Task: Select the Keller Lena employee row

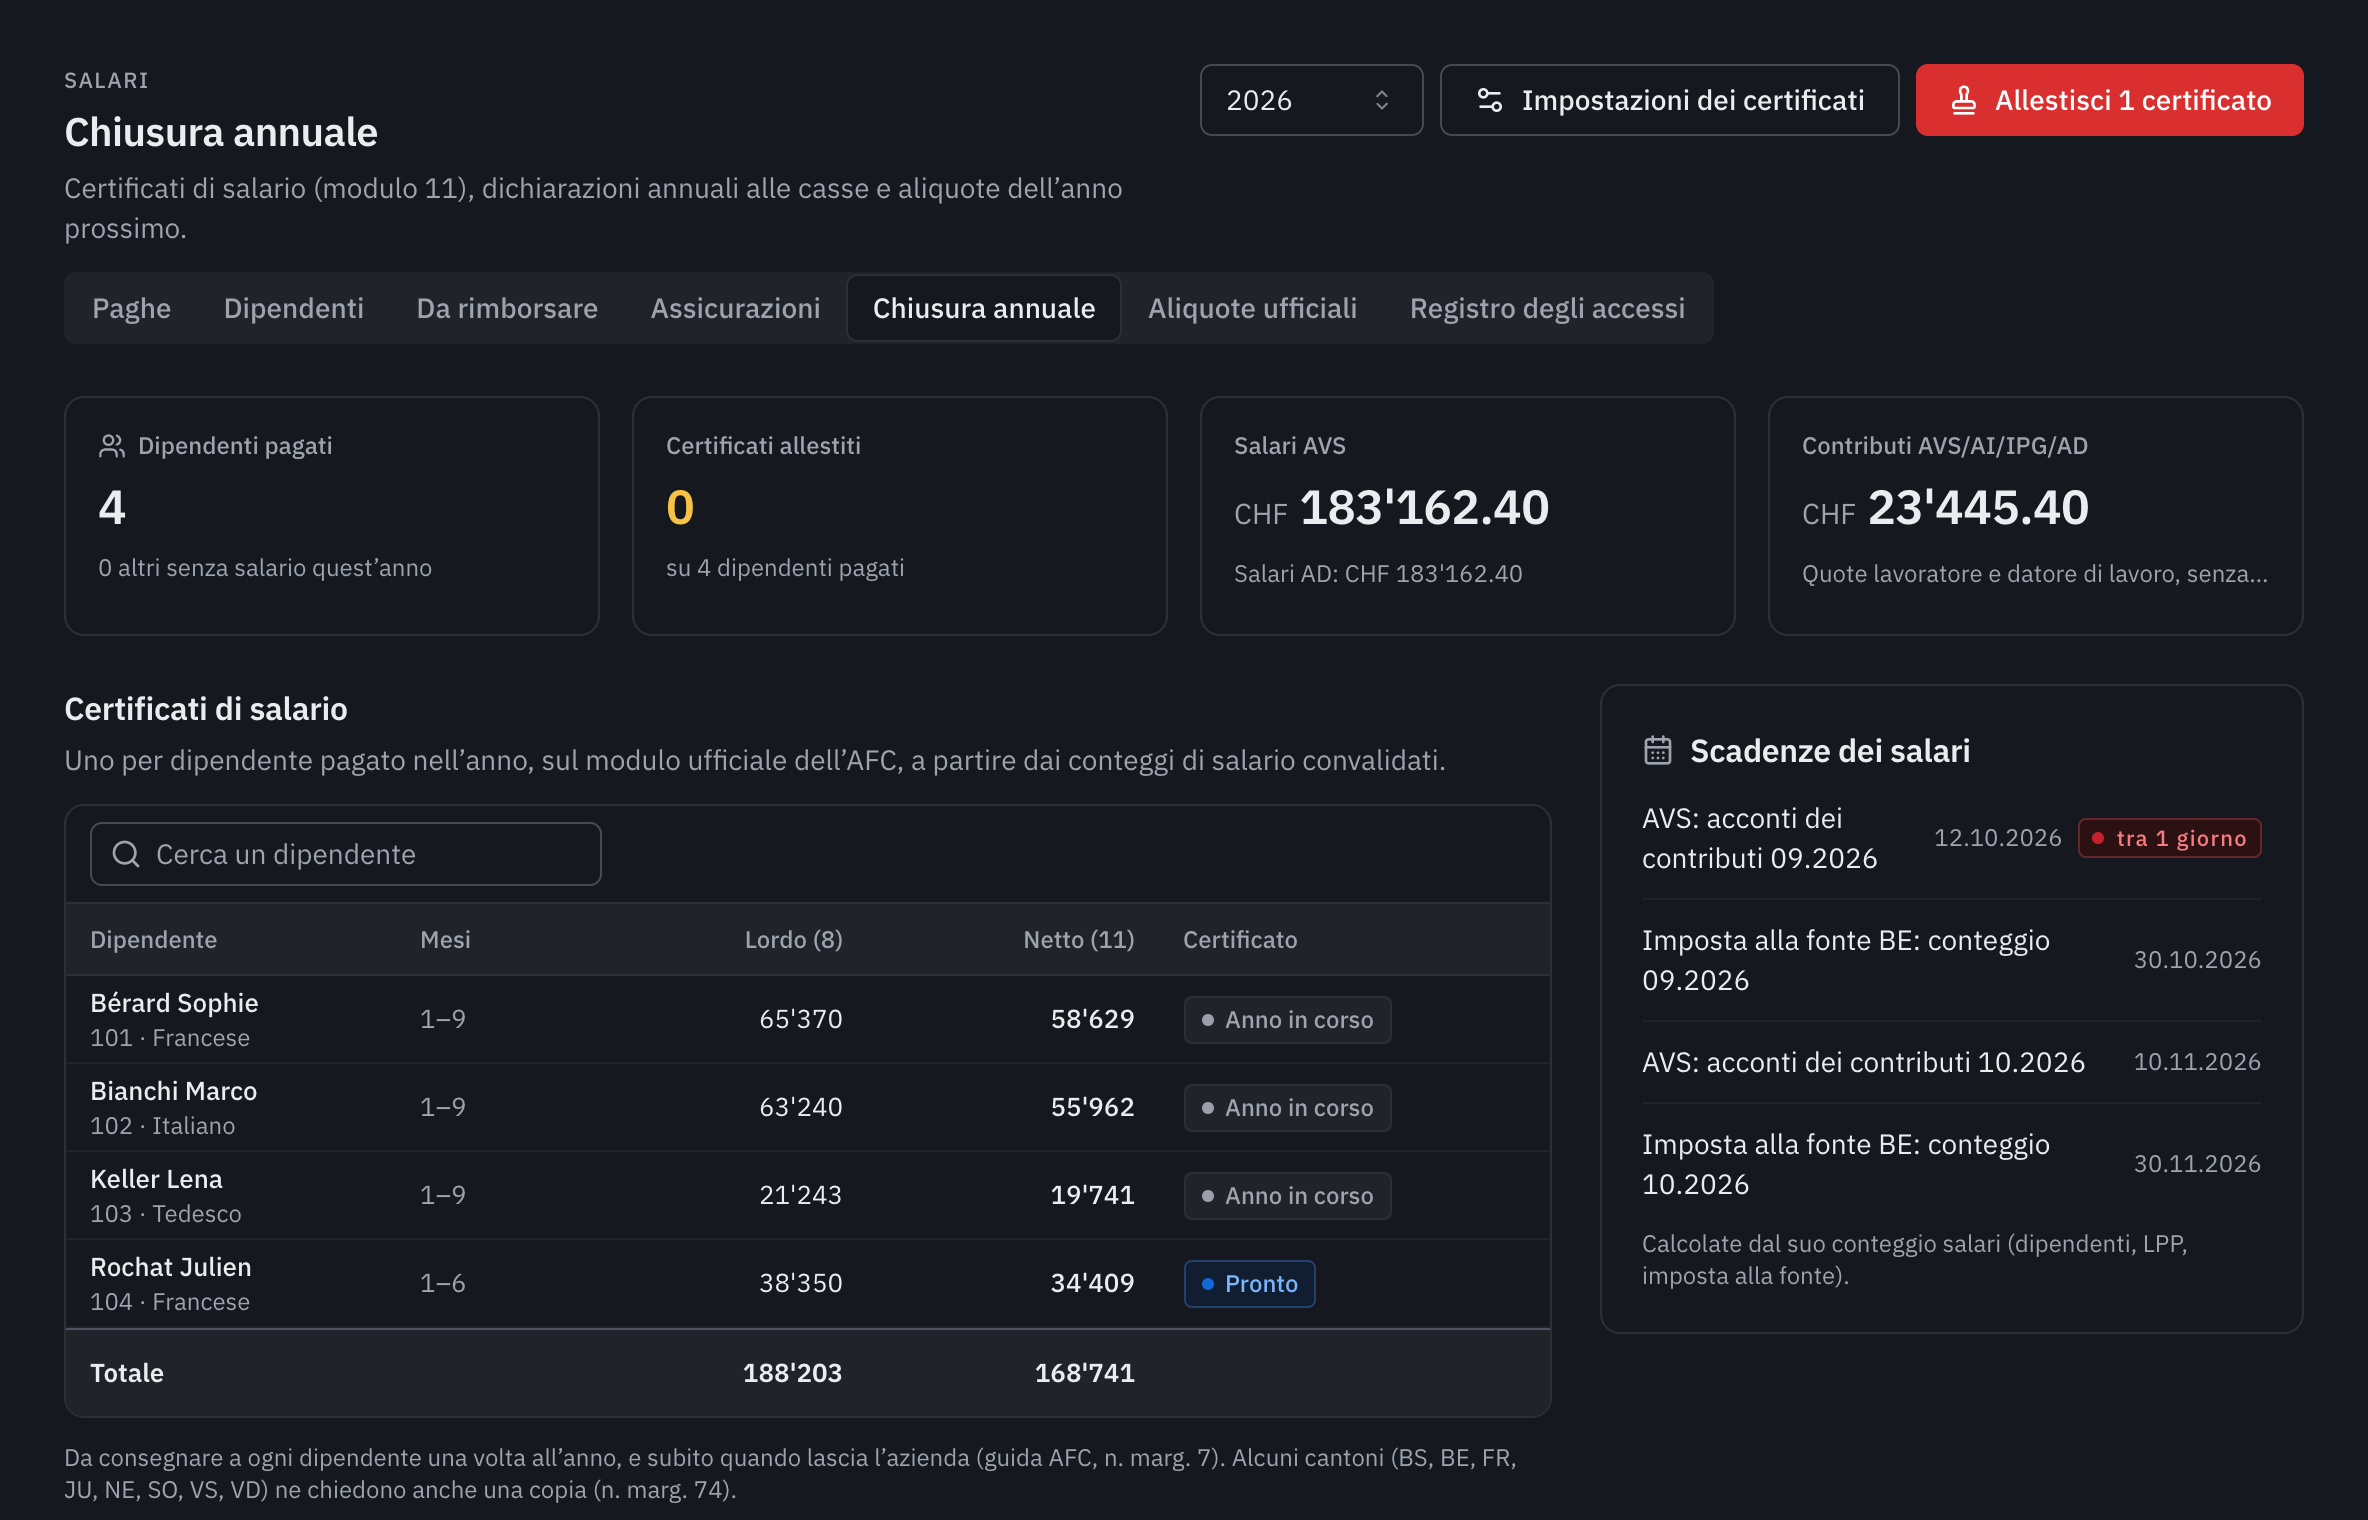Action: [808, 1195]
